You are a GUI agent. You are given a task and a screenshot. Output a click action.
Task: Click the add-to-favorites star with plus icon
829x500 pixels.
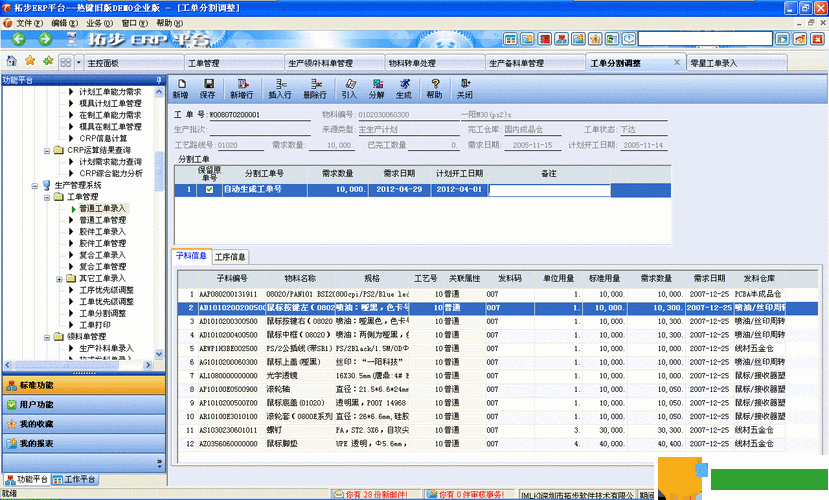pyautogui.click(x=48, y=61)
